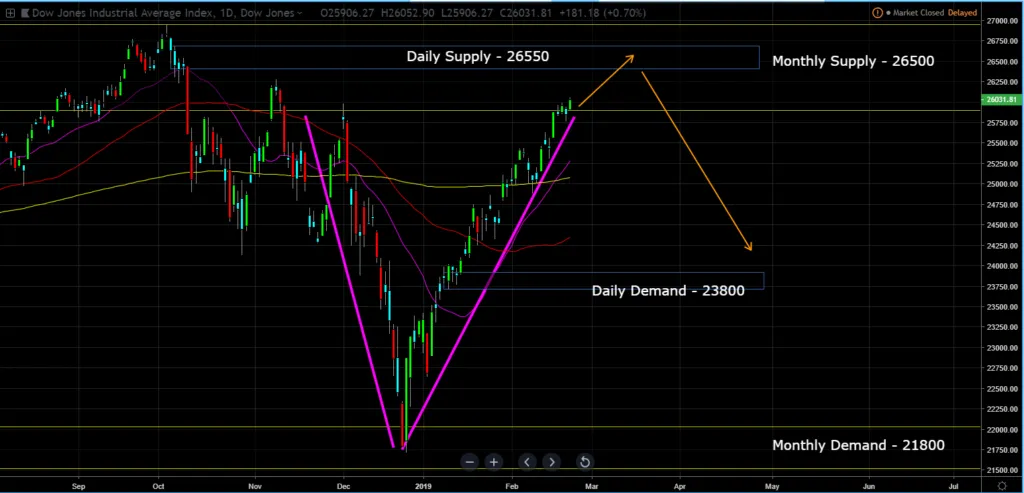Click the Market Closed status indicator
The image size is (1024, 493).
coord(916,12)
